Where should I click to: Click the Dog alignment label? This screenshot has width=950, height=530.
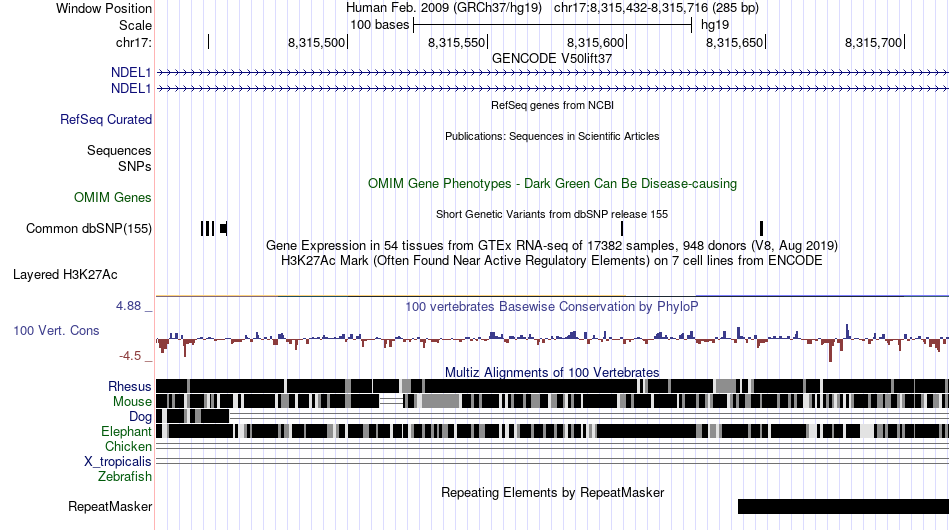tap(141, 416)
